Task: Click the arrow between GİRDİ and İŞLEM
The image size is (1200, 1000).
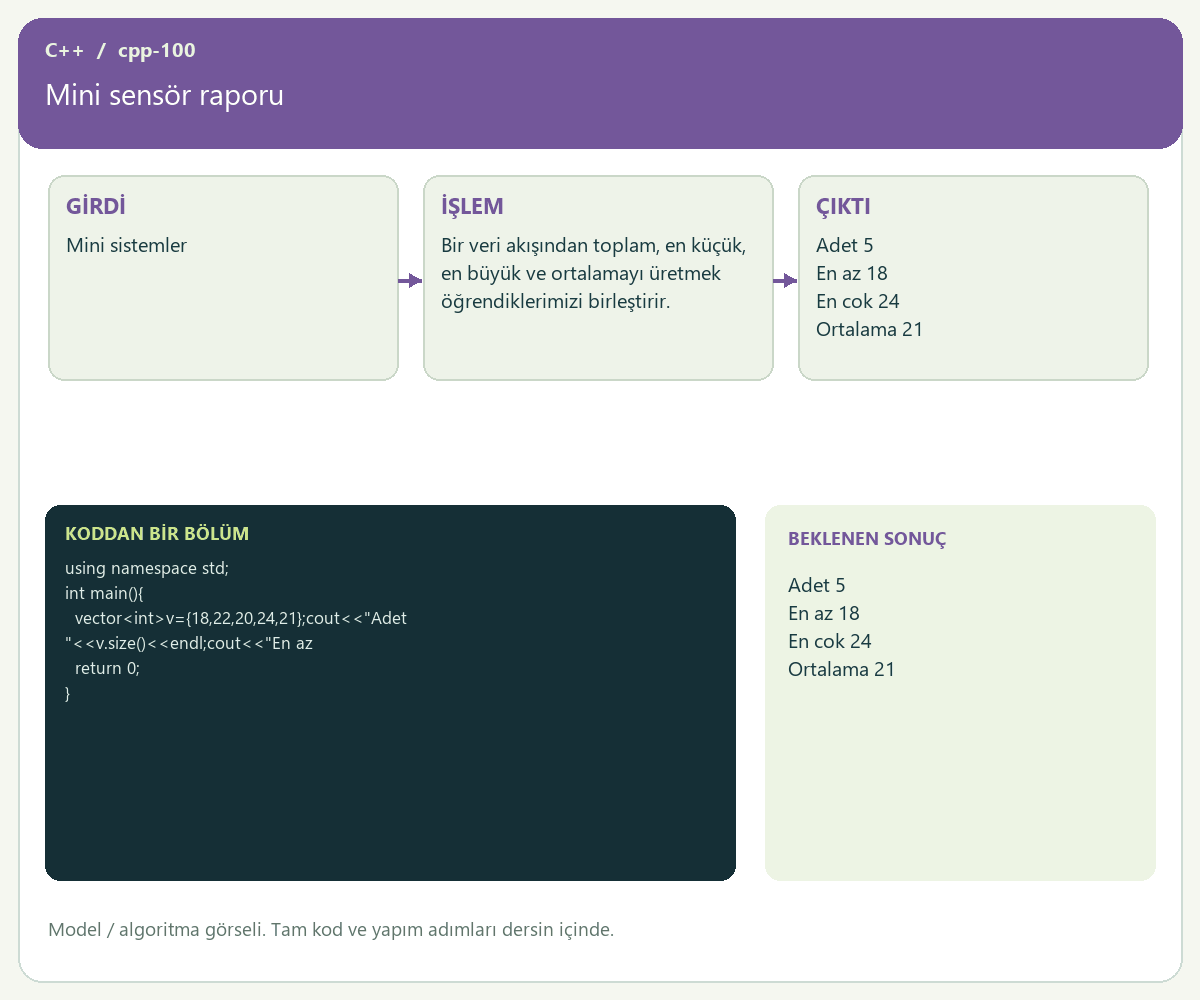Action: point(410,281)
